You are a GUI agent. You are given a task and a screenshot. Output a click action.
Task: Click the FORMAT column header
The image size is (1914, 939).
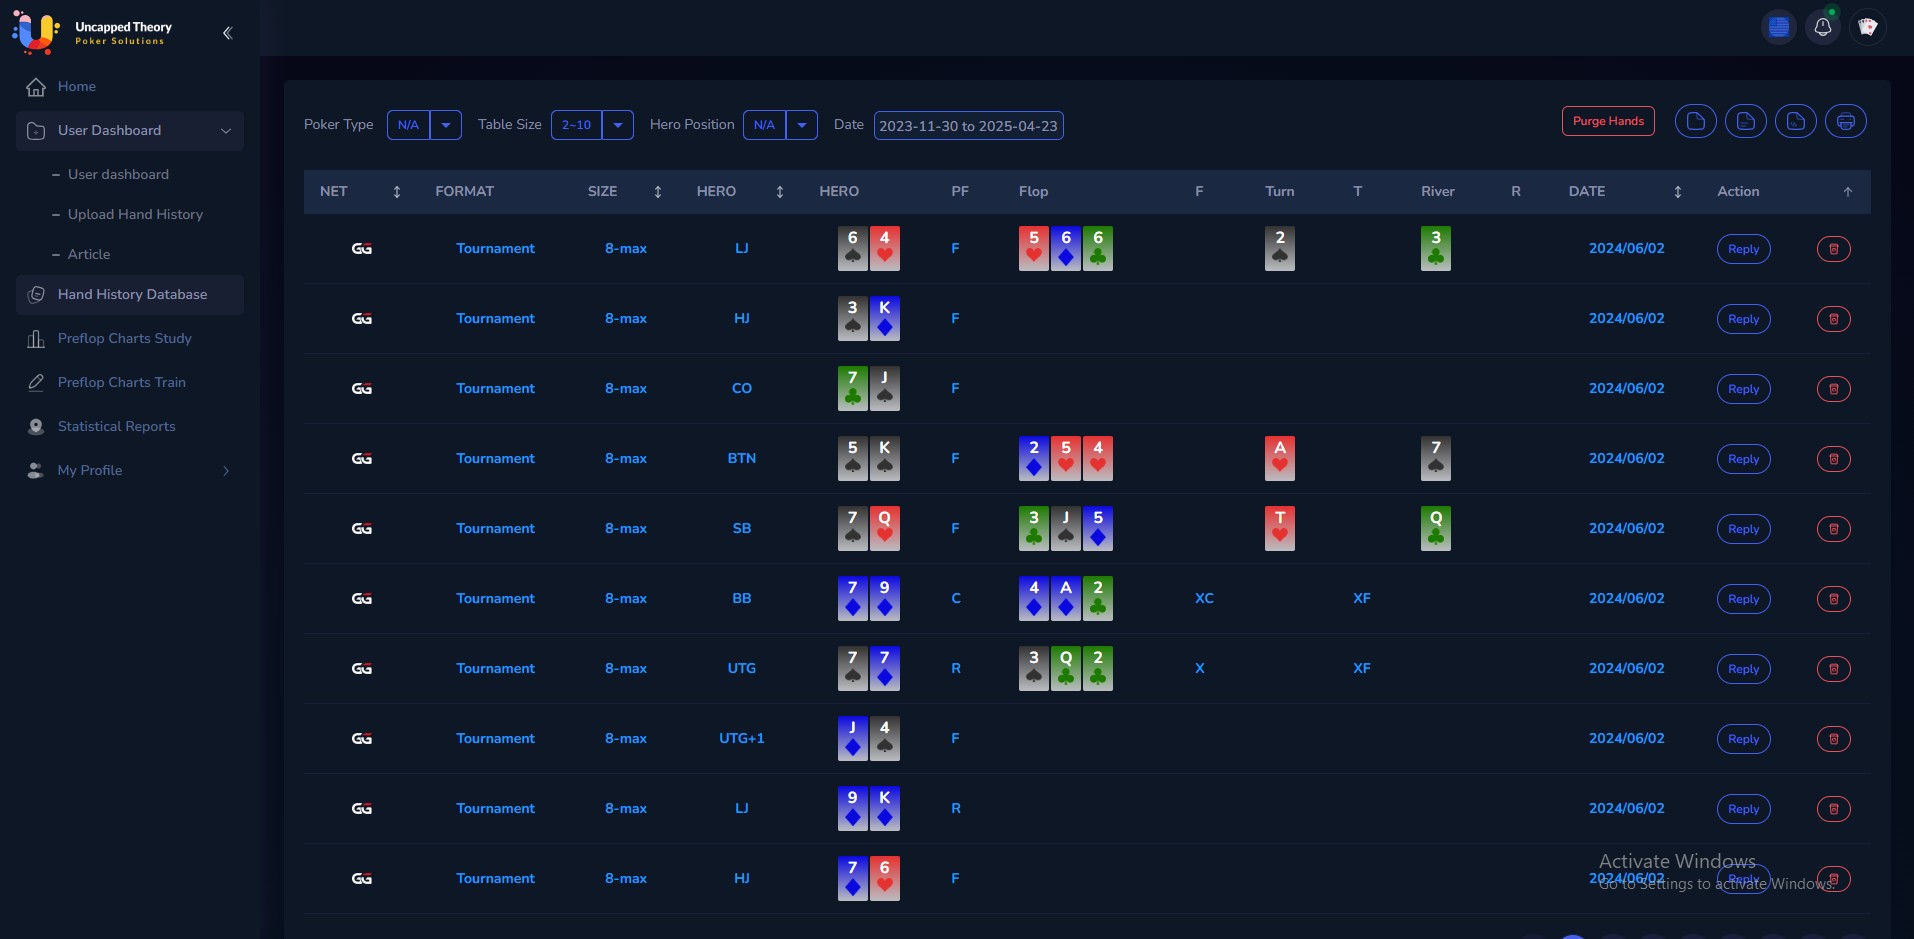click(x=464, y=192)
